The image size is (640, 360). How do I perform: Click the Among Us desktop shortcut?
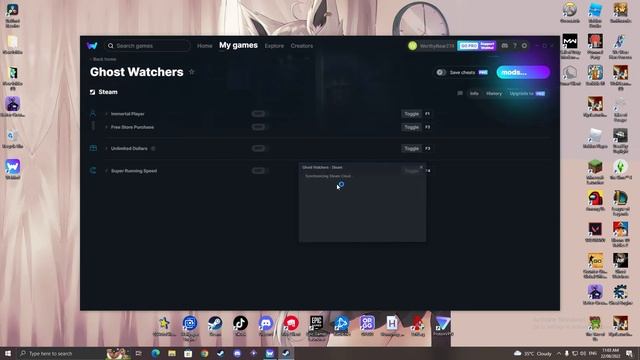(595, 201)
